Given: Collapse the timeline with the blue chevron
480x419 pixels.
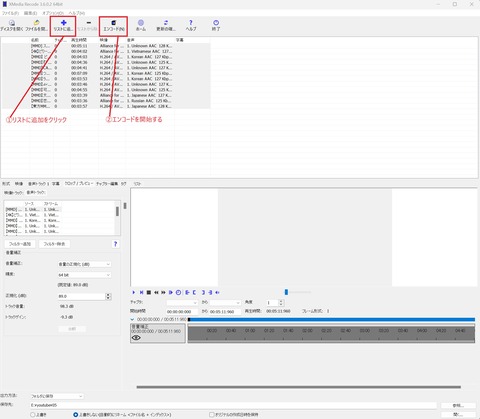Looking at the screenshot, I should point(132,319).
